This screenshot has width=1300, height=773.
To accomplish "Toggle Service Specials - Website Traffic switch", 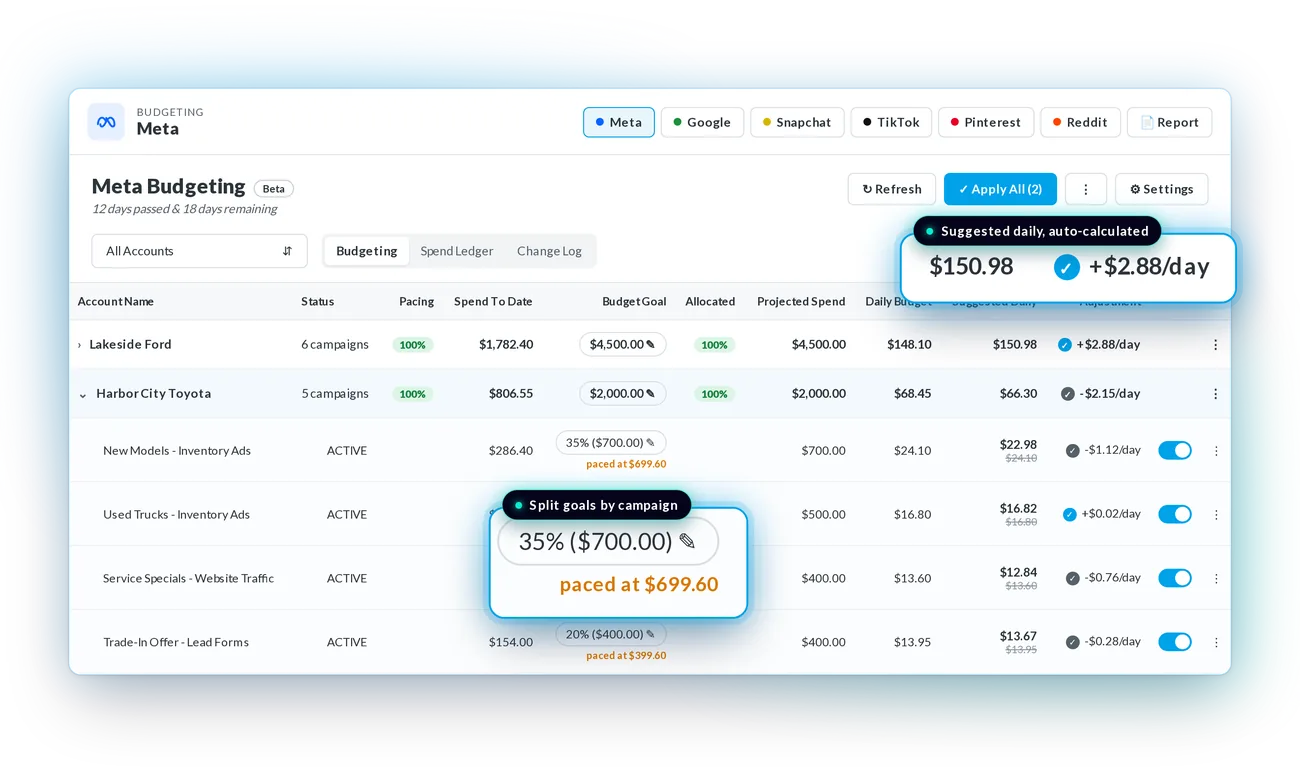I will (x=1175, y=579).
